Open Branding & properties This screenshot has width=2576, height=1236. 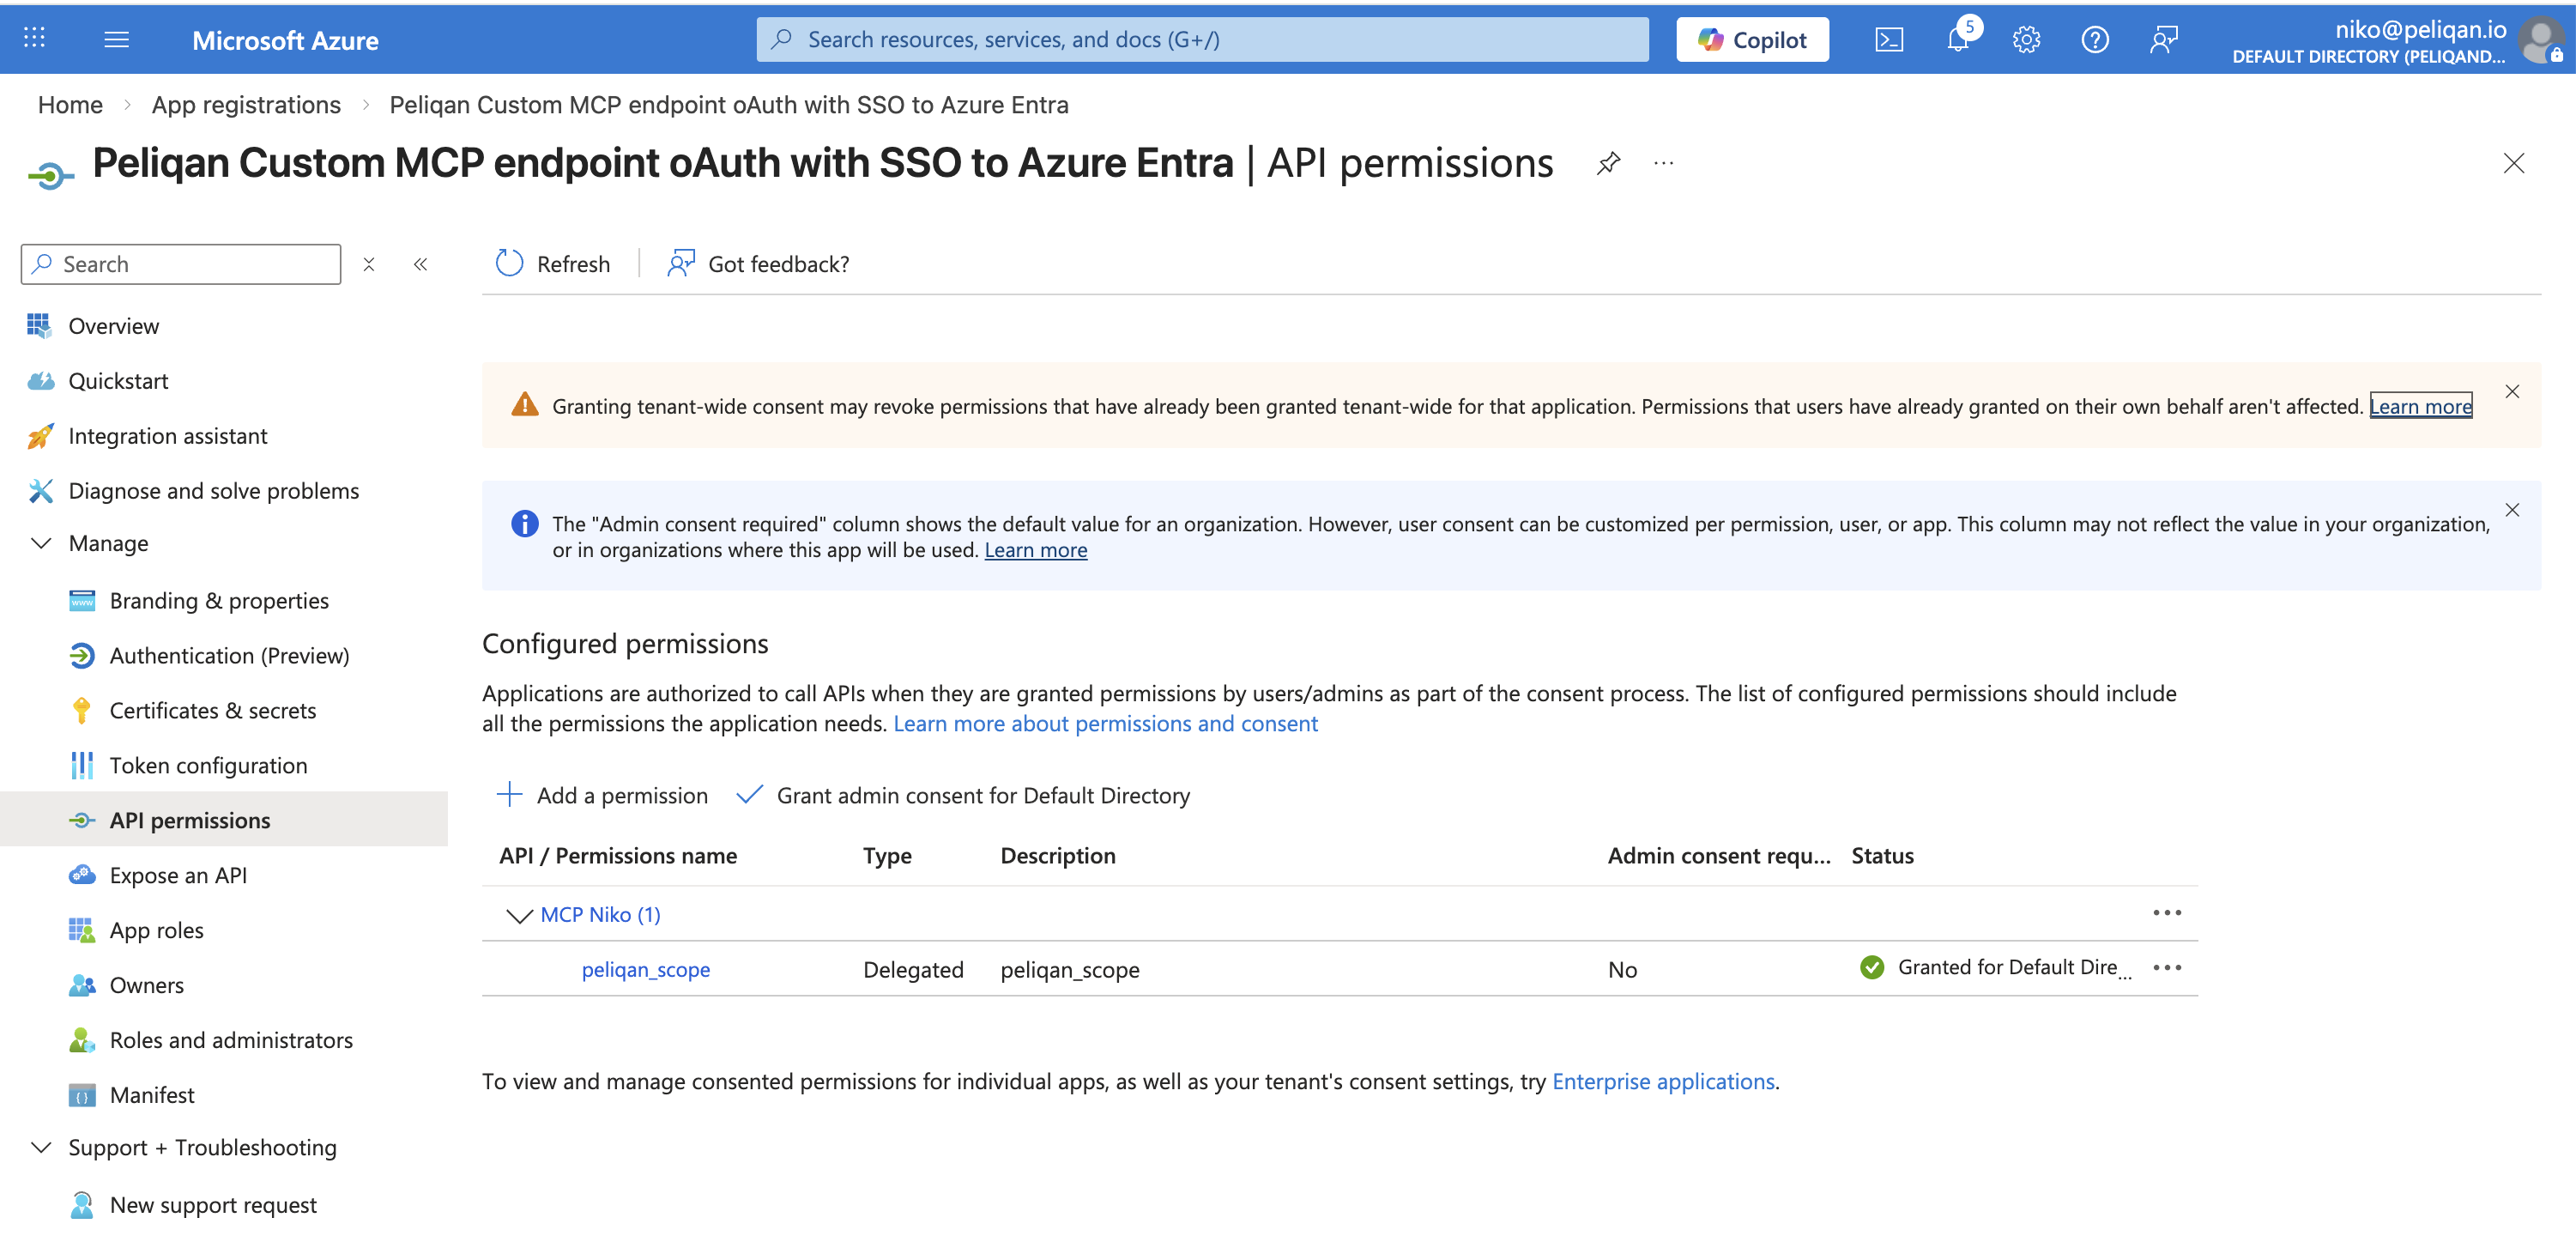pyautogui.click(x=218, y=601)
